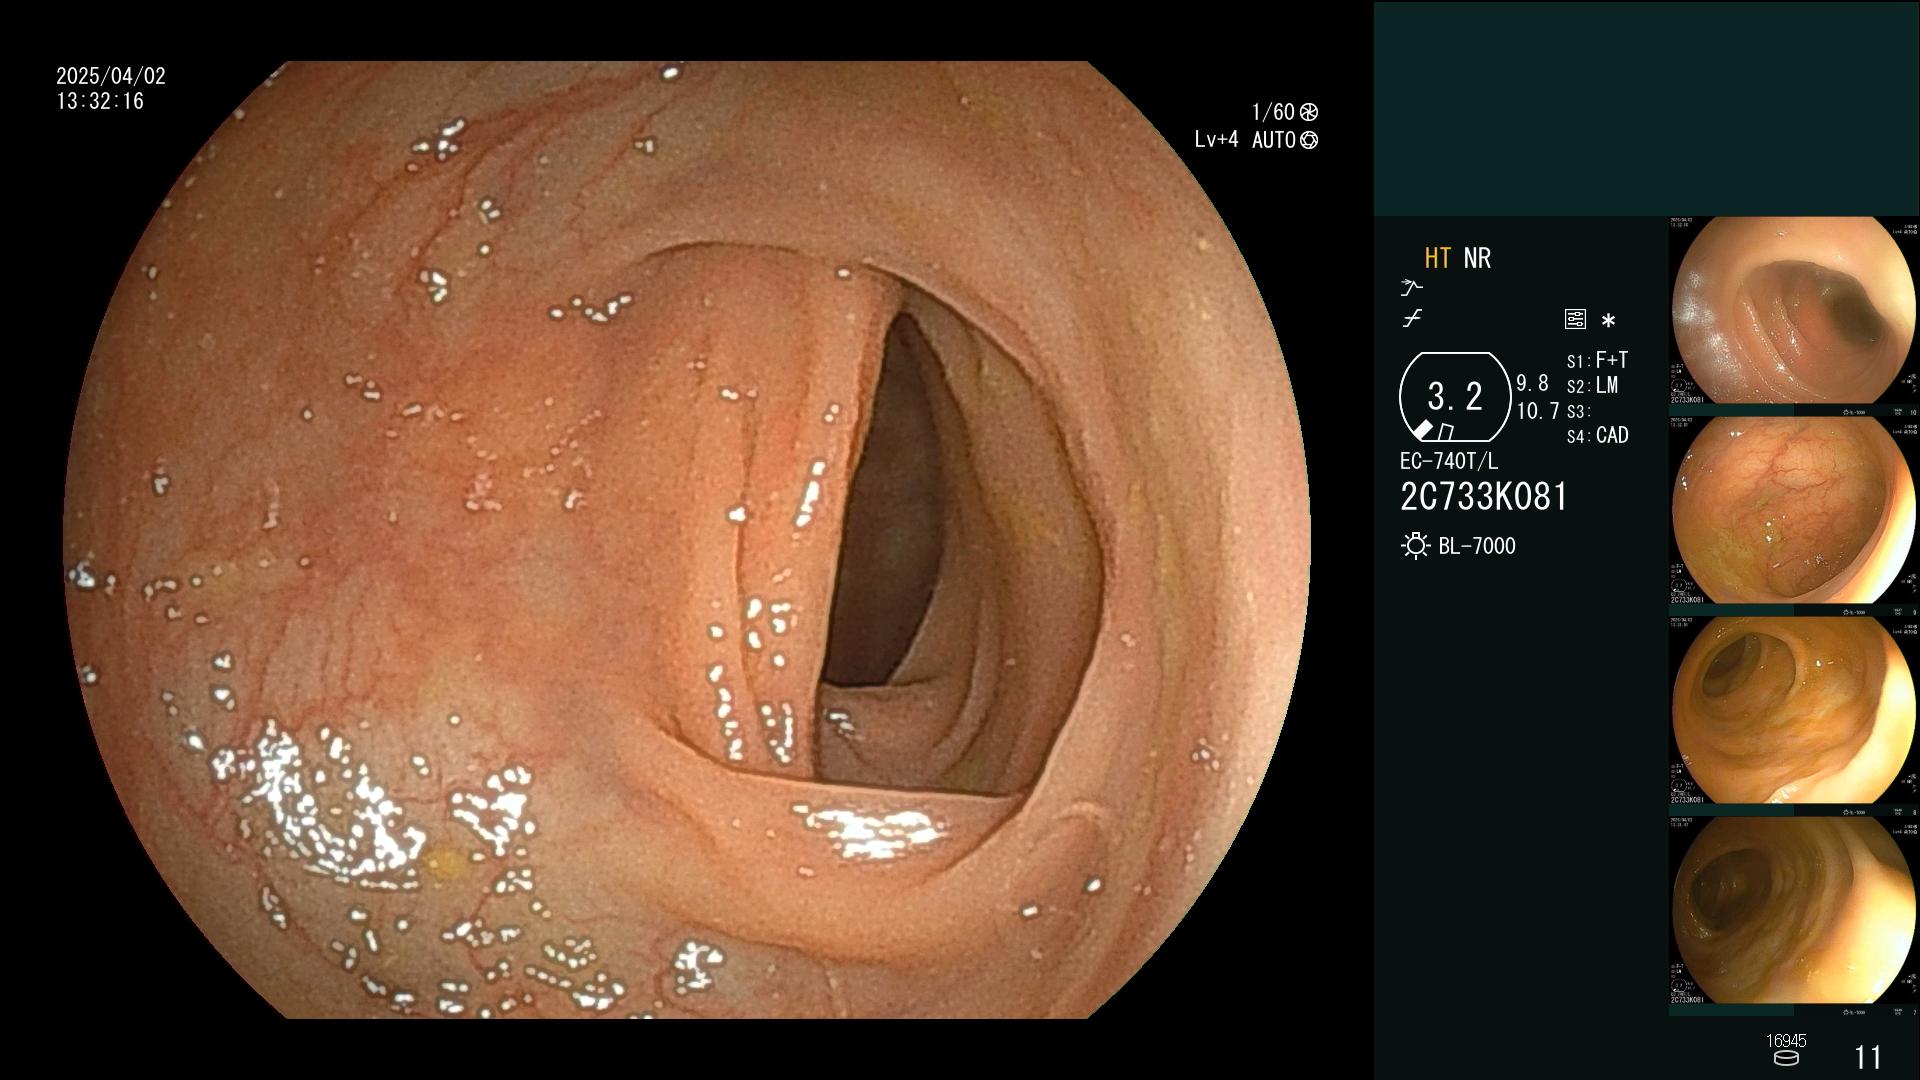Select the NR noise reduction label
This screenshot has width=1920, height=1080.
(x=1477, y=258)
